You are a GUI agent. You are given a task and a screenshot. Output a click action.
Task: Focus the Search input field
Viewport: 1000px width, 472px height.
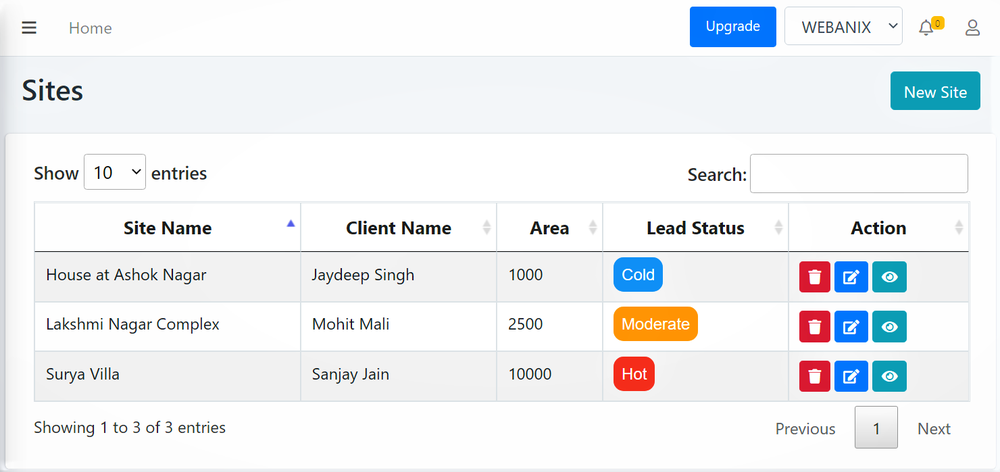(x=858, y=174)
